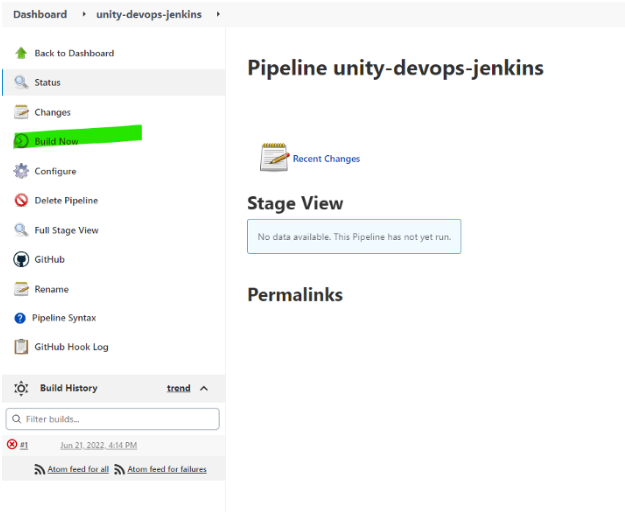
Task: Click the Build History sun icon
Action: (x=21, y=388)
